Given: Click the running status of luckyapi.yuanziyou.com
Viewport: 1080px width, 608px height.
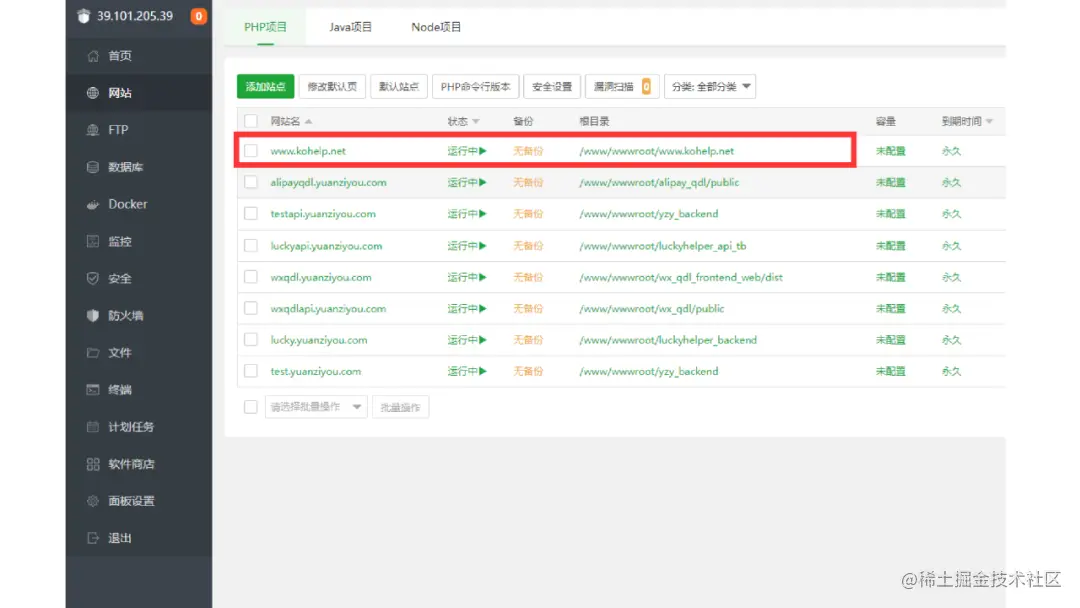Looking at the screenshot, I should 467,246.
